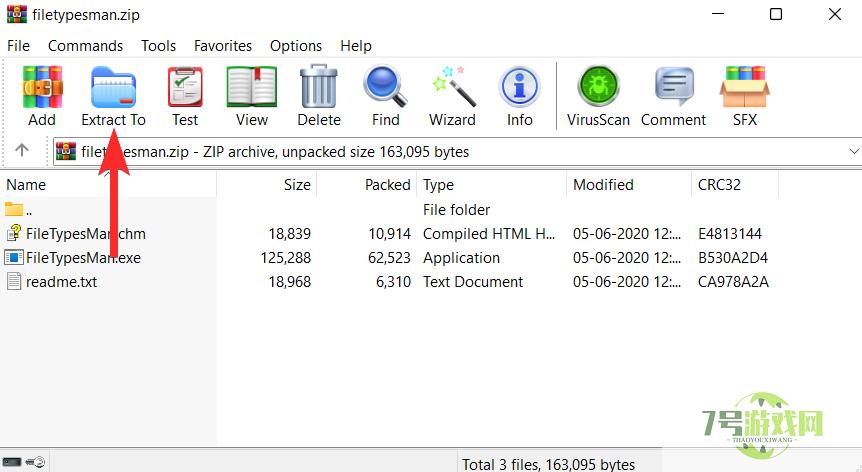The image size is (862, 472).
Task: Expand the address bar path dropdown
Action: (x=853, y=151)
